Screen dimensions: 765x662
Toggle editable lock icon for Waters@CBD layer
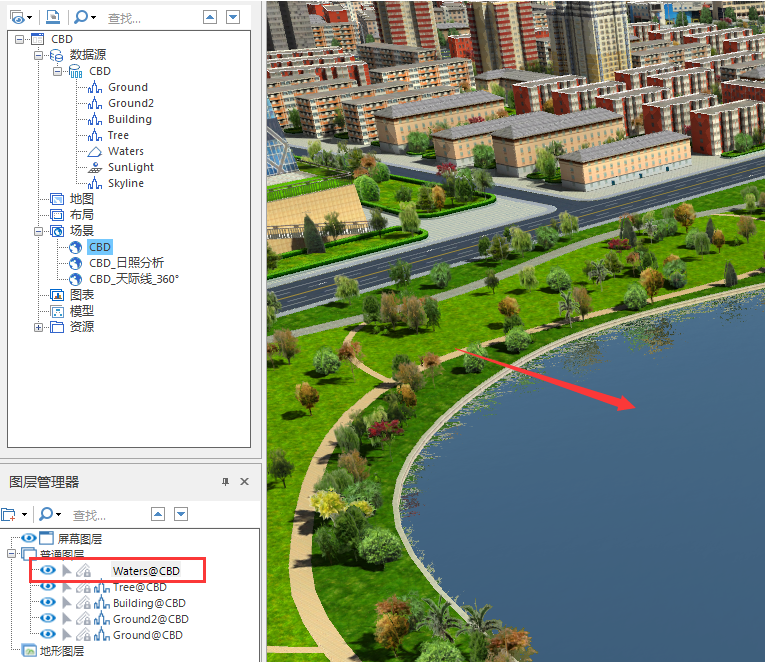click(83, 570)
